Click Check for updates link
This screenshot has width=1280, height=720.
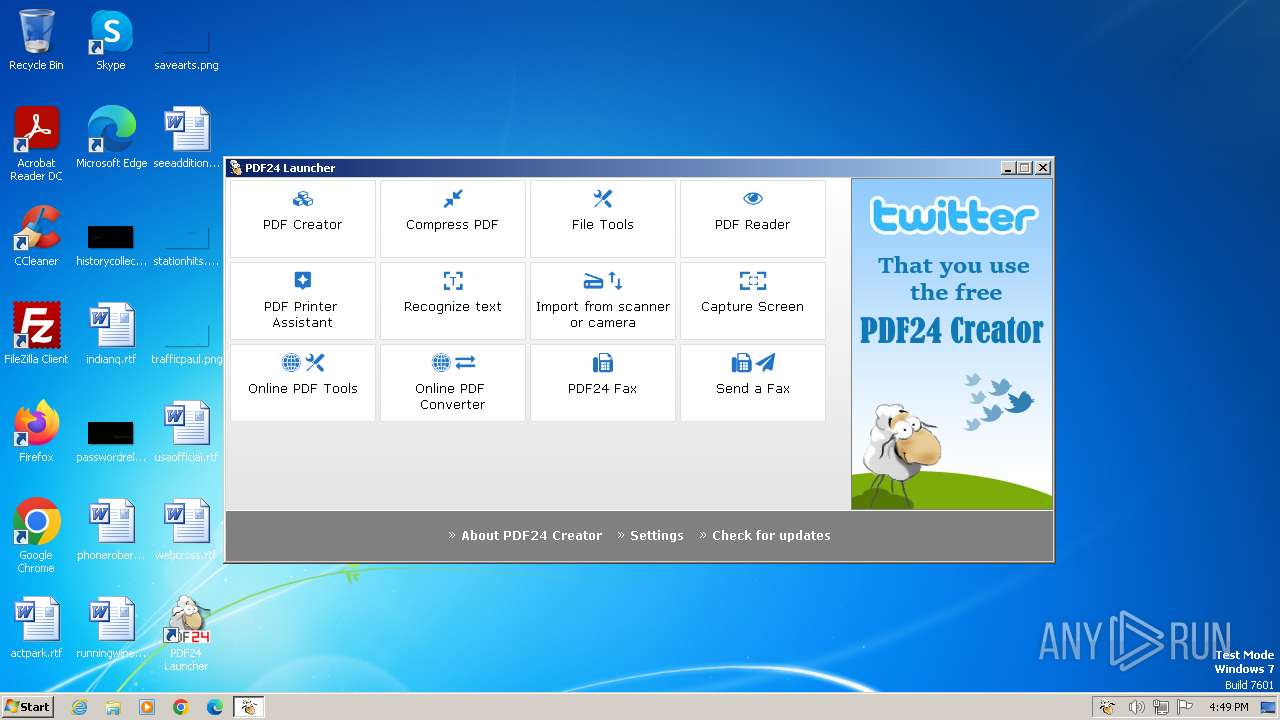click(771, 535)
